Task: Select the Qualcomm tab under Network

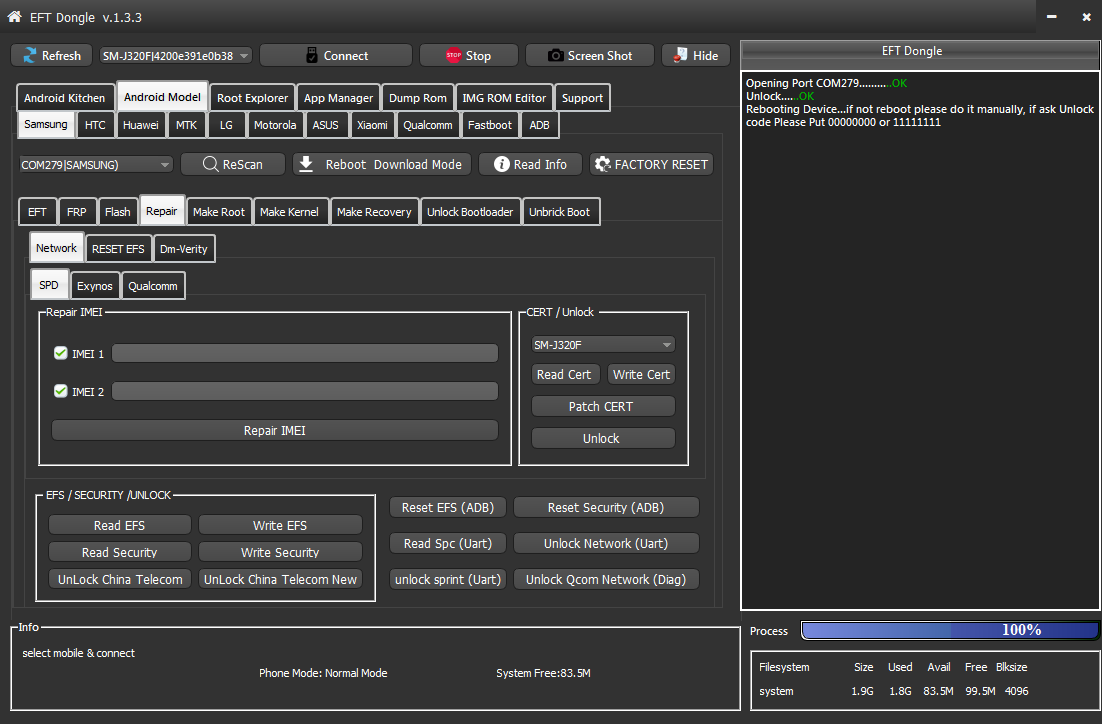Action: [153, 286]
